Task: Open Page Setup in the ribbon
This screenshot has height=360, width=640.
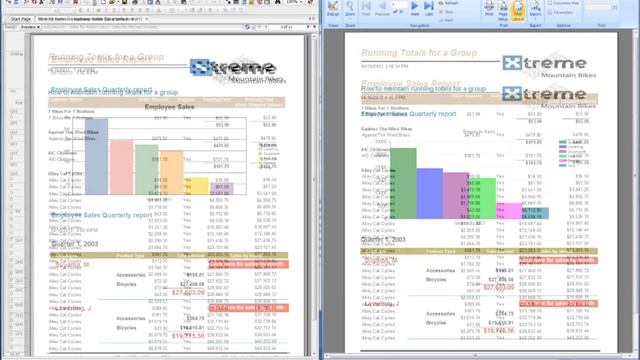Action: pyautogui.click(x=503, y=10)
